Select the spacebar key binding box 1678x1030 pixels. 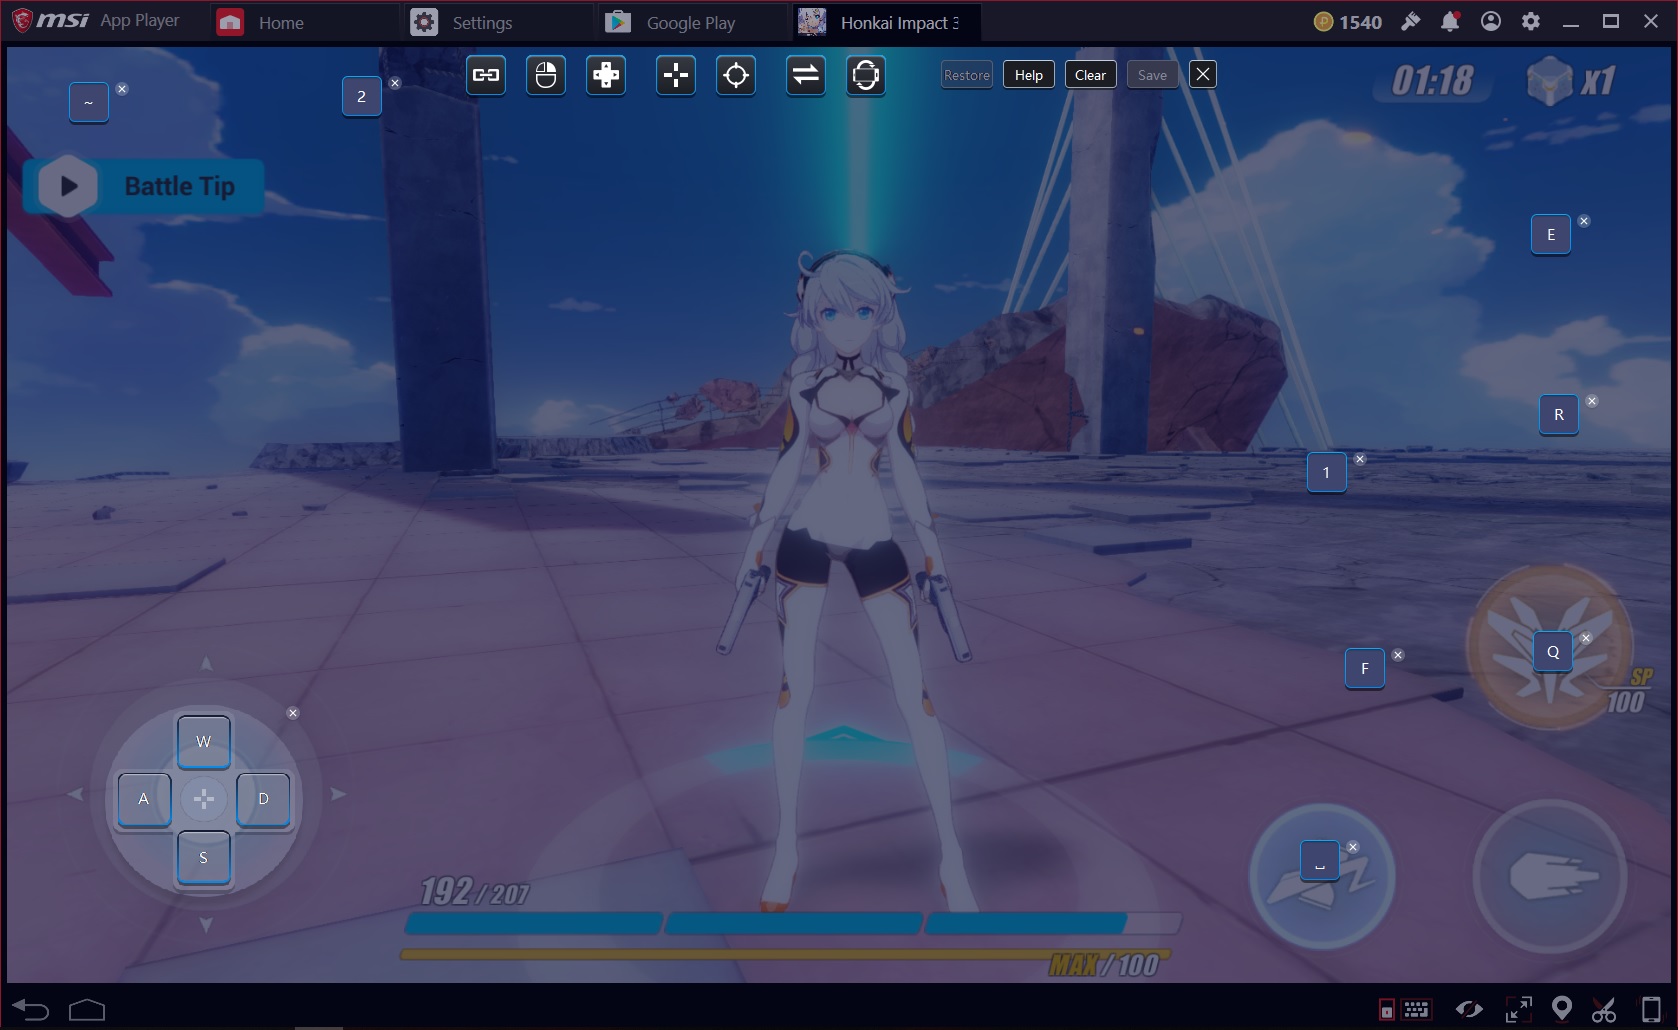[1320, 861]
